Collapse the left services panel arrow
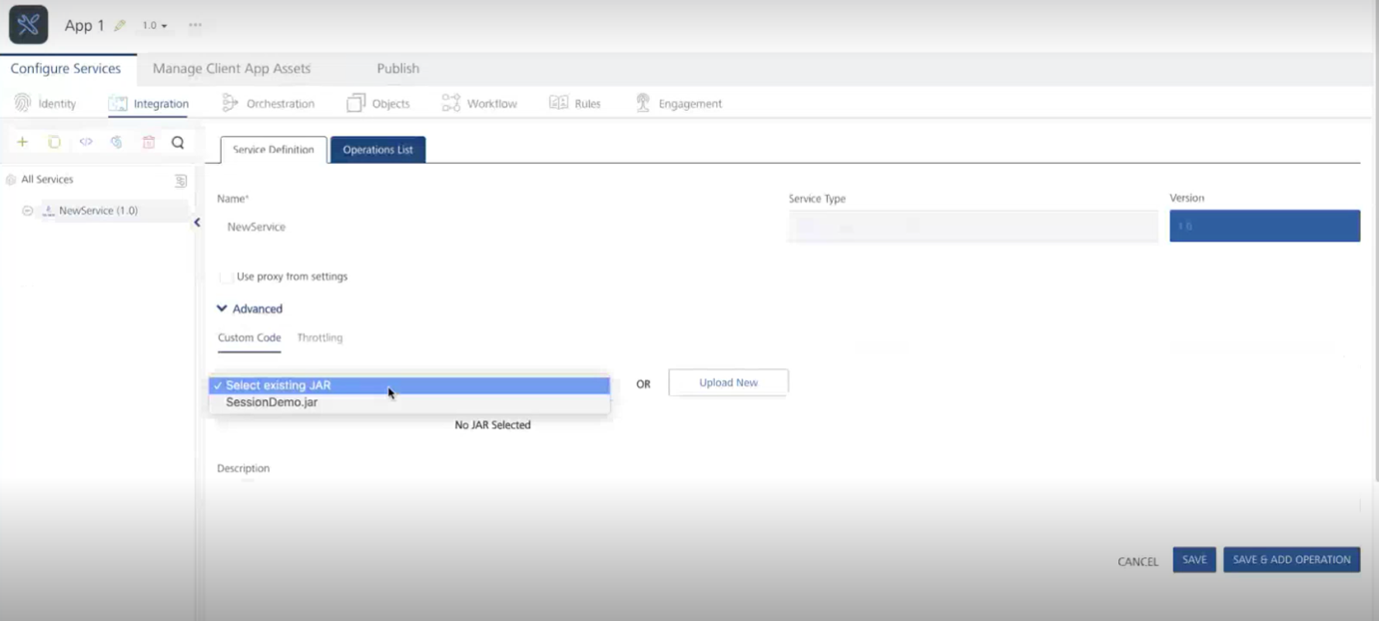Image resolution: width=1384 pixels, height=626 pixels. [197, 223]
